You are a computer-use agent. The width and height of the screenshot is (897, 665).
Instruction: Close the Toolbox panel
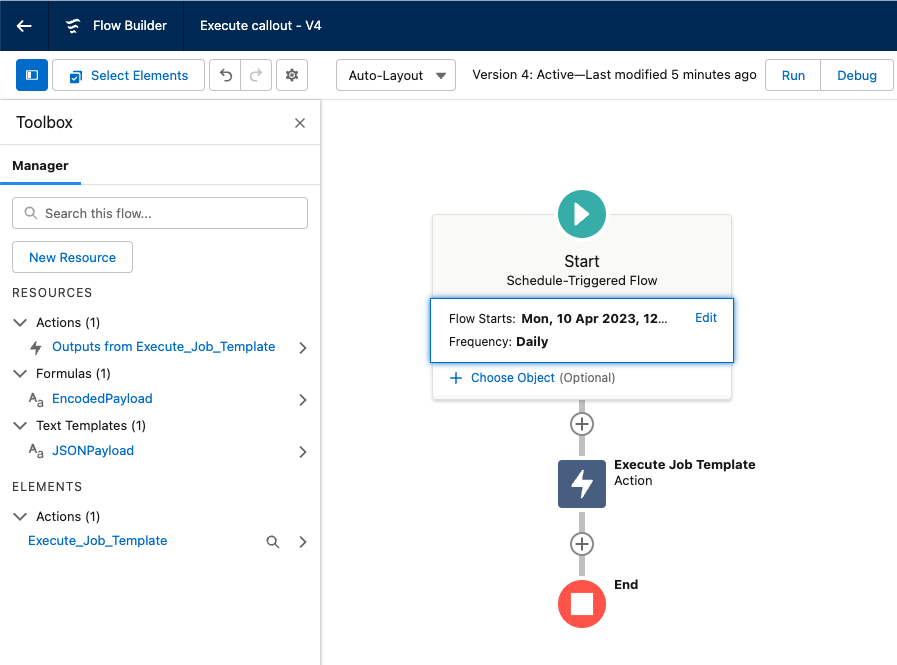pos(299,122)
